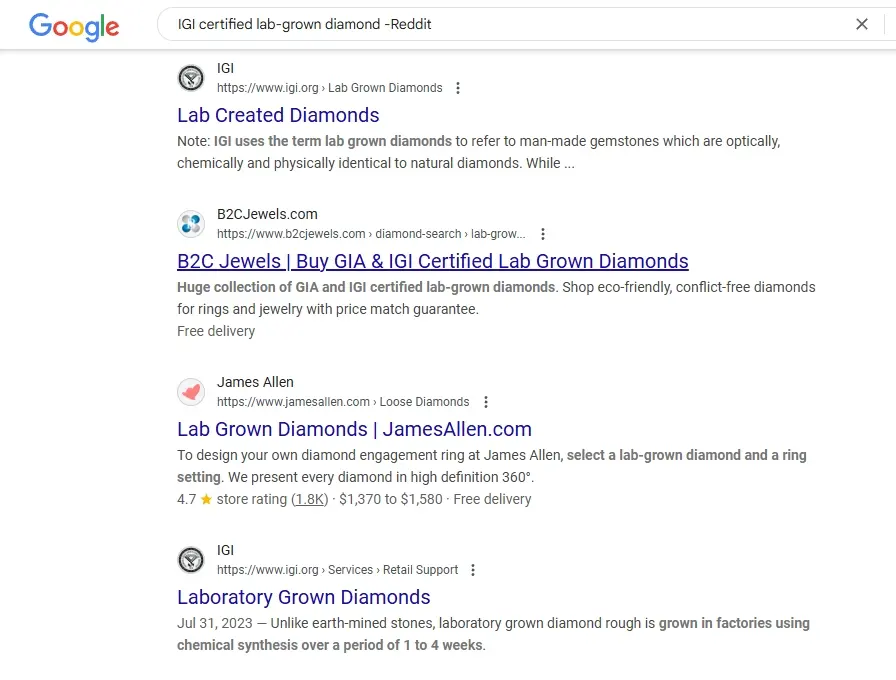Open the Lab Created Diamonds link
896x680 pixels.
point(278,115)
